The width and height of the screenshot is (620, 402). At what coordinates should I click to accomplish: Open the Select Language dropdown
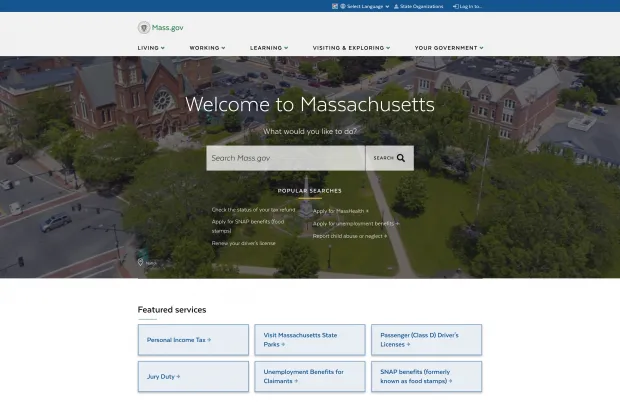pos(365,6)
